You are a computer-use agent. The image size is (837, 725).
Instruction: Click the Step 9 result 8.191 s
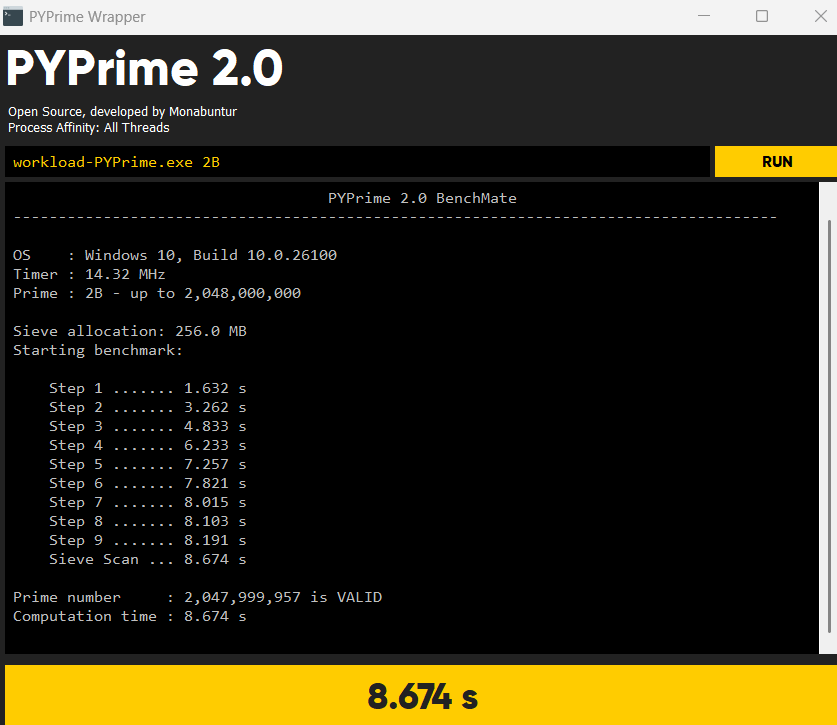pyautogui.click(x=148, y=540)
